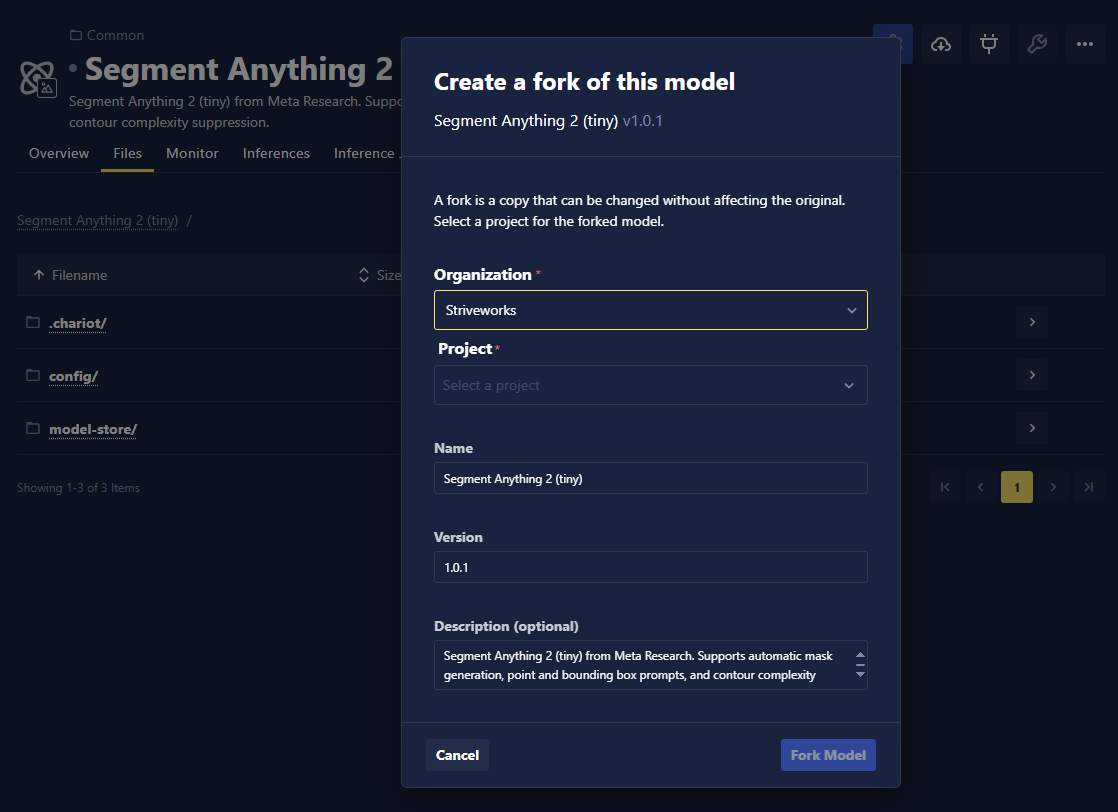Go to next page of file list
Screen dimensions: 1118x812
tap(1053, 487)
